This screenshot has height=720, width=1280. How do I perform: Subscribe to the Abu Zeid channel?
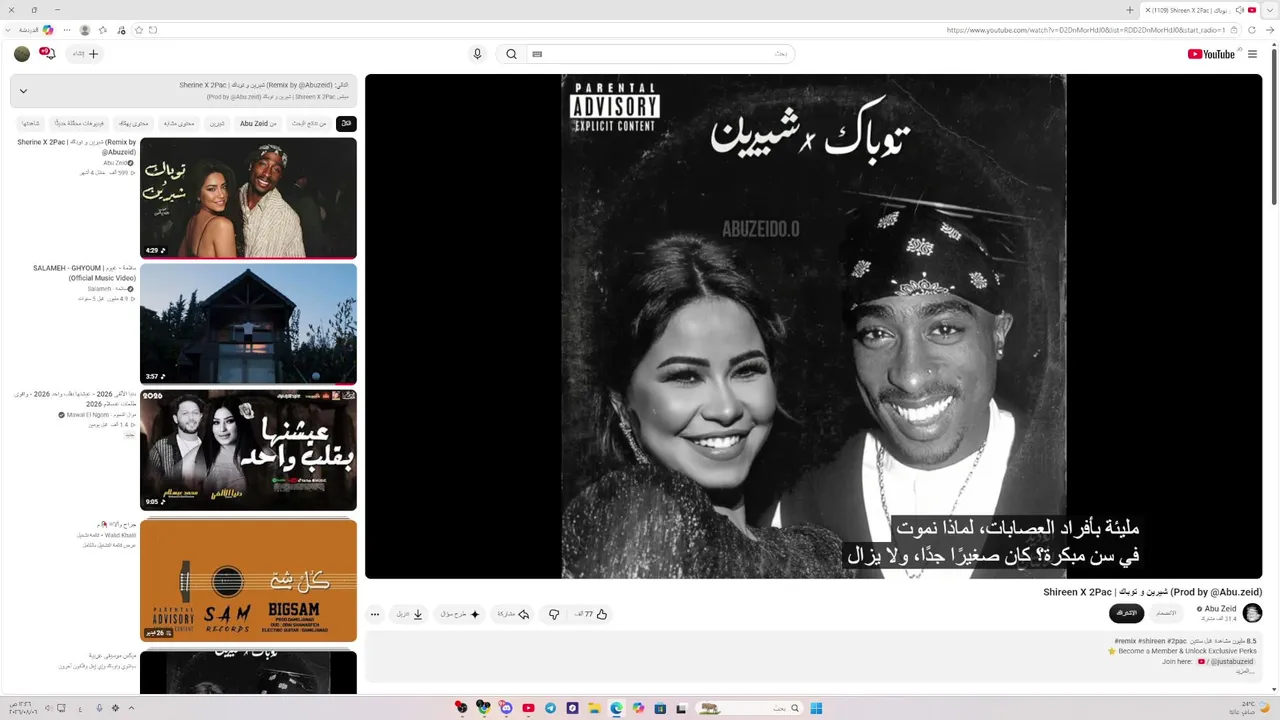[x=1126, y=613]
